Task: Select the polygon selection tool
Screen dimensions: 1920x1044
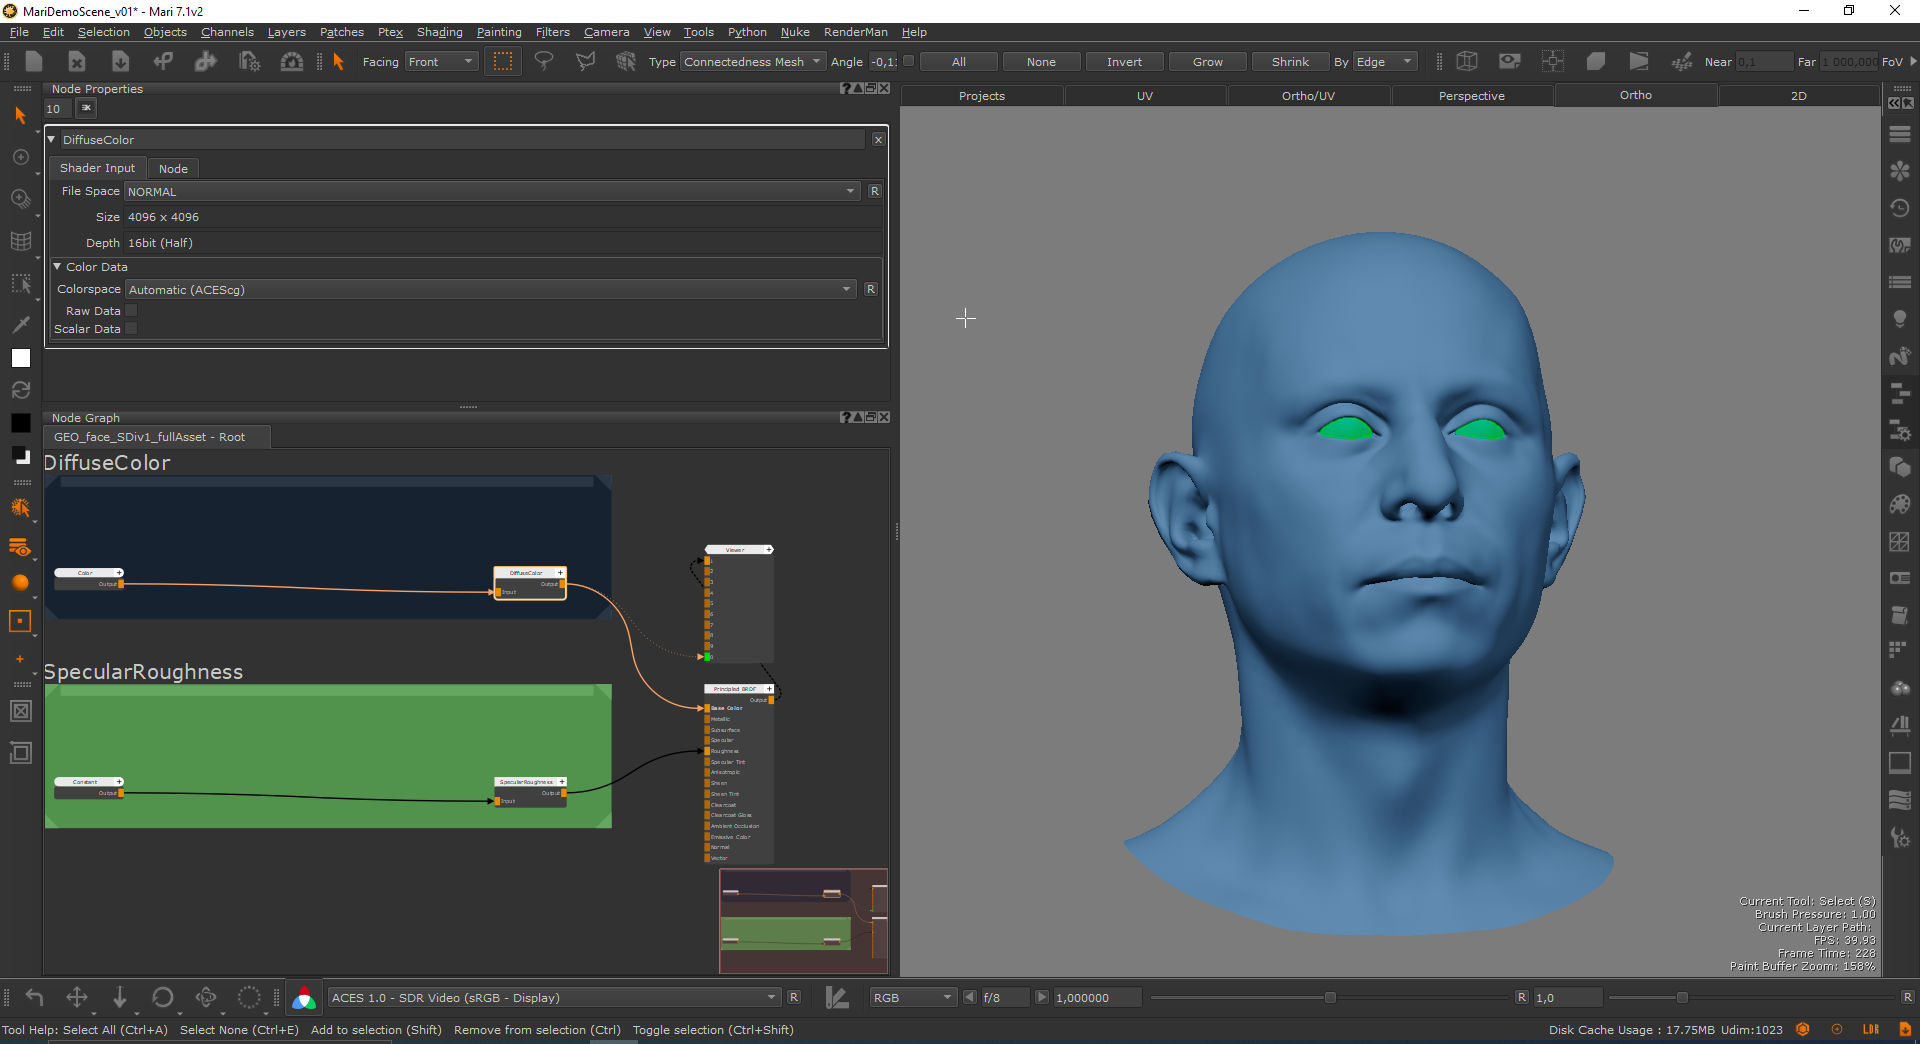Action: 585,62
